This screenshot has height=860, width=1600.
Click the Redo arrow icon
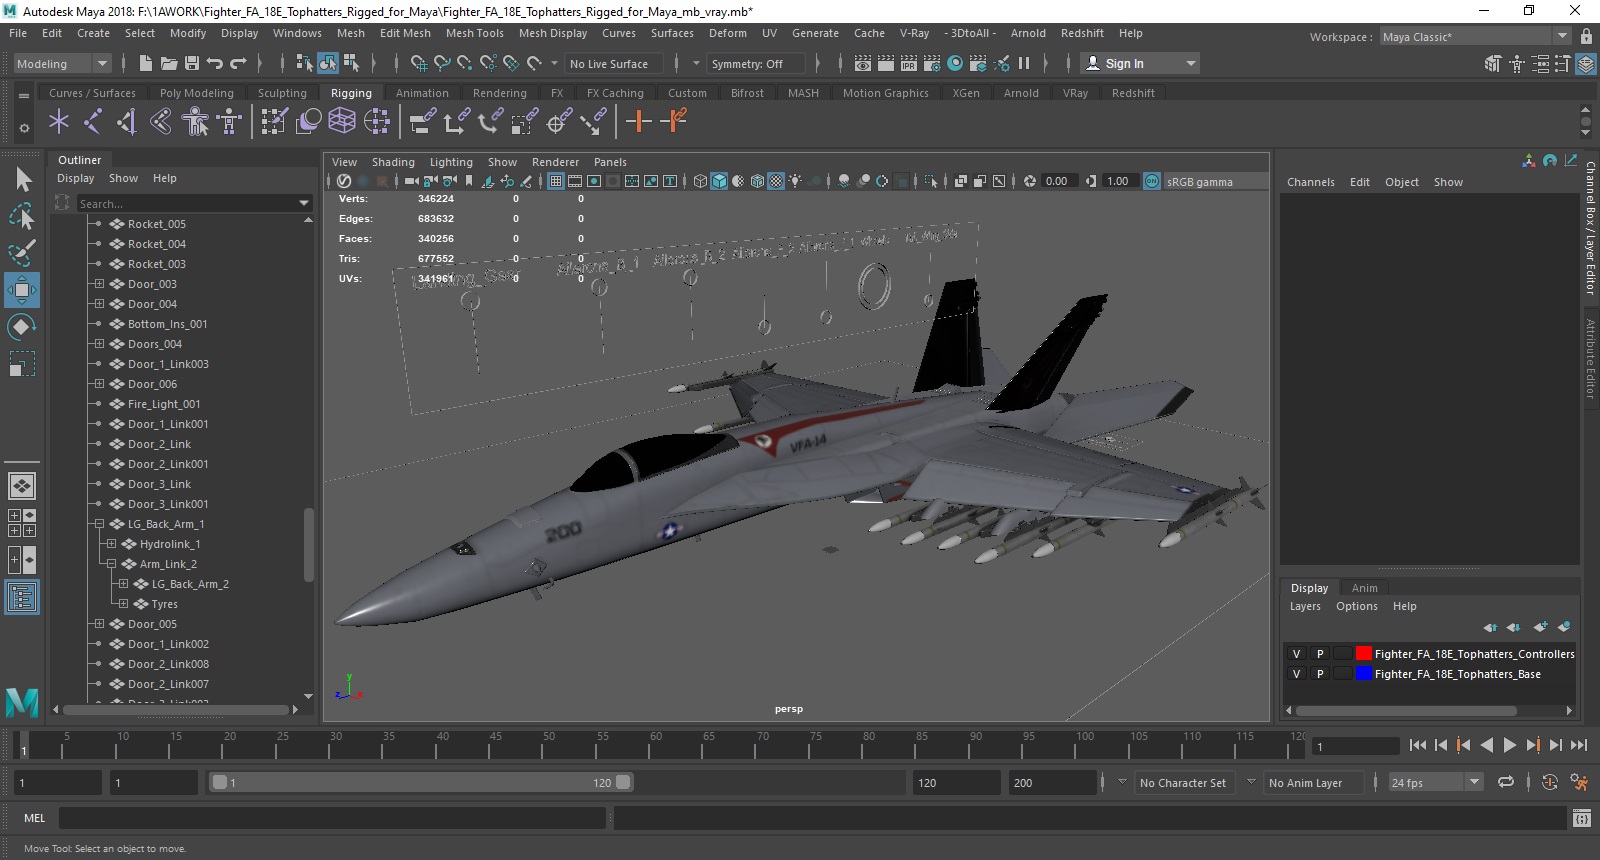(x=238, y=63)
